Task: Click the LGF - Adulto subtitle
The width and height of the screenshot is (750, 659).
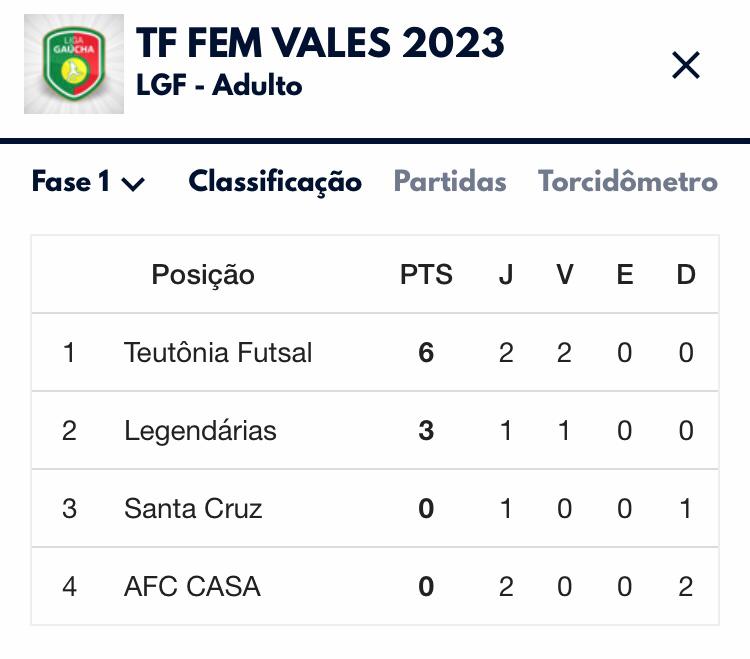Action: pyautogui.click(x=219, y=86)
